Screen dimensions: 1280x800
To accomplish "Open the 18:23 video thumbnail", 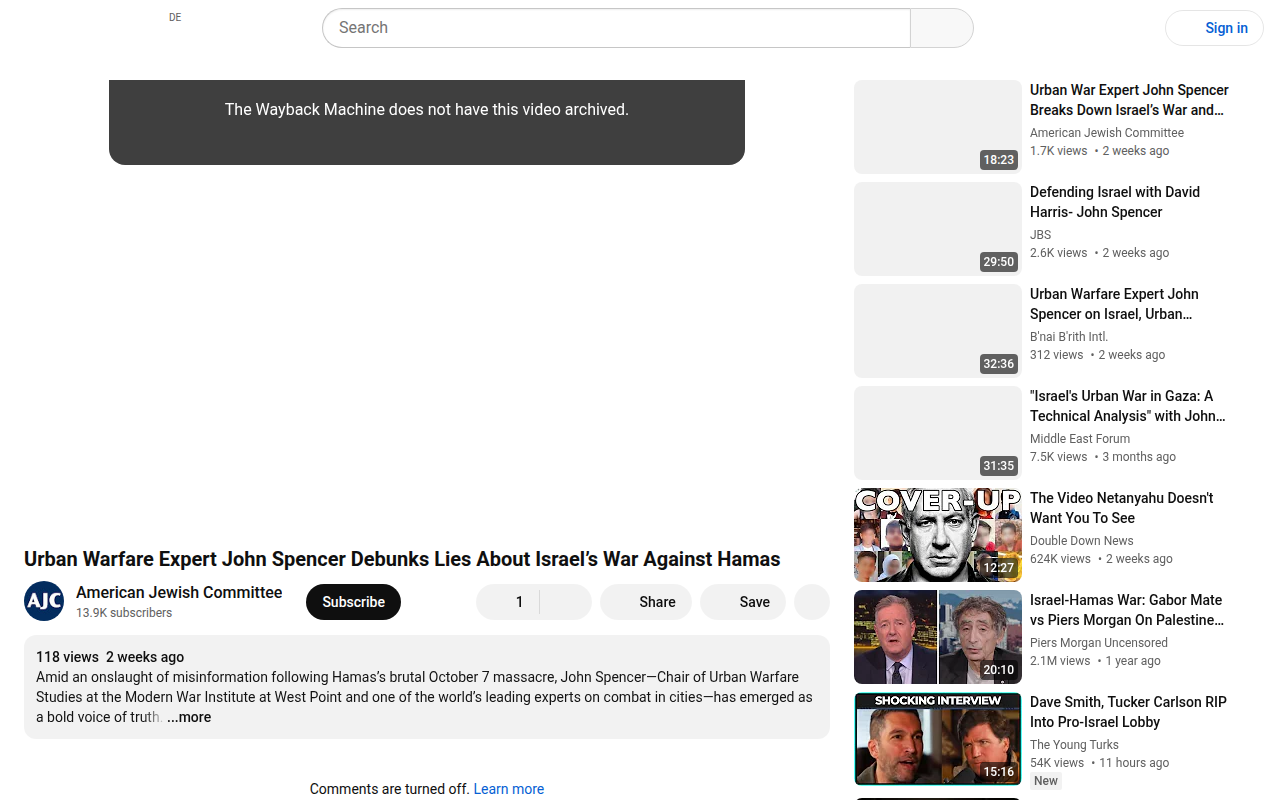I will pos(938,127).
